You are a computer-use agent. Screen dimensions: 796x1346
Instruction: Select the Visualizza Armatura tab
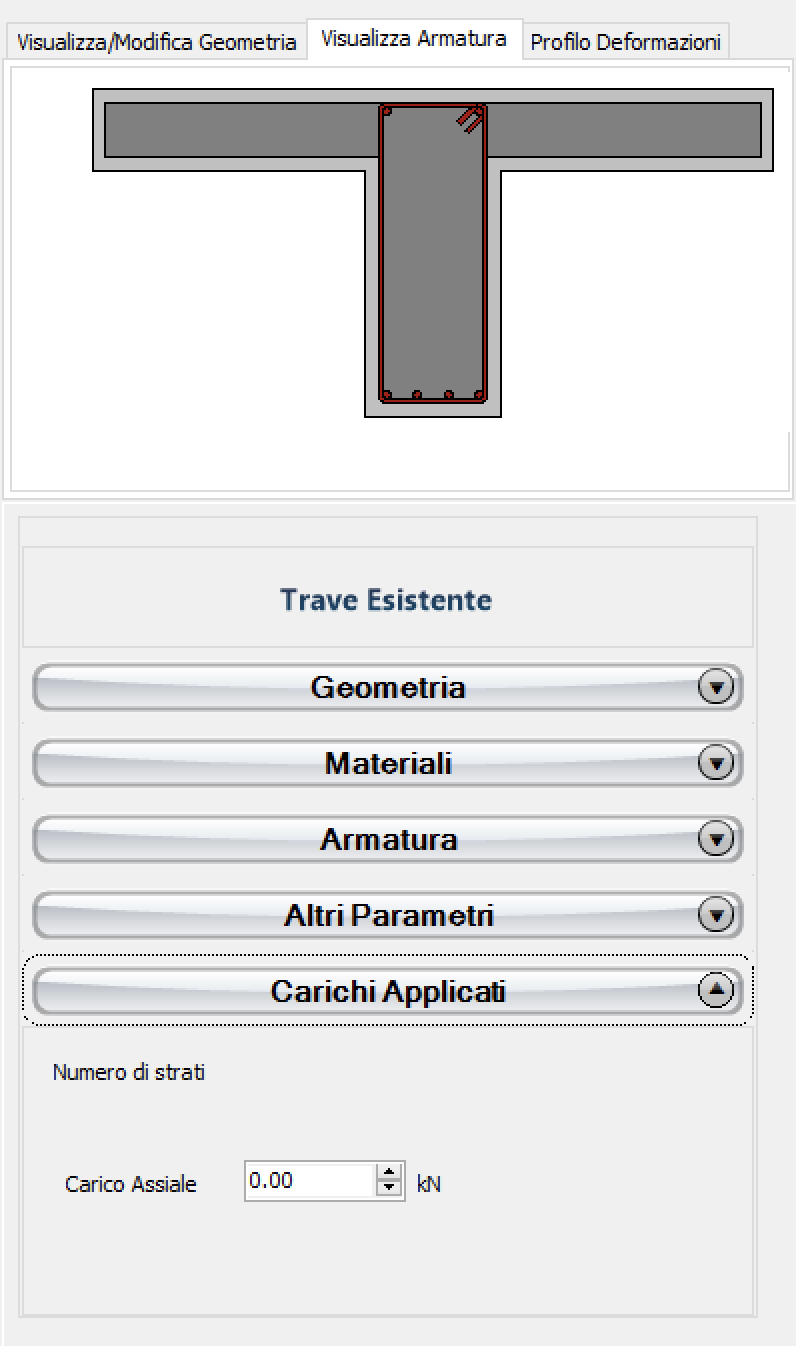coord(414,39)
